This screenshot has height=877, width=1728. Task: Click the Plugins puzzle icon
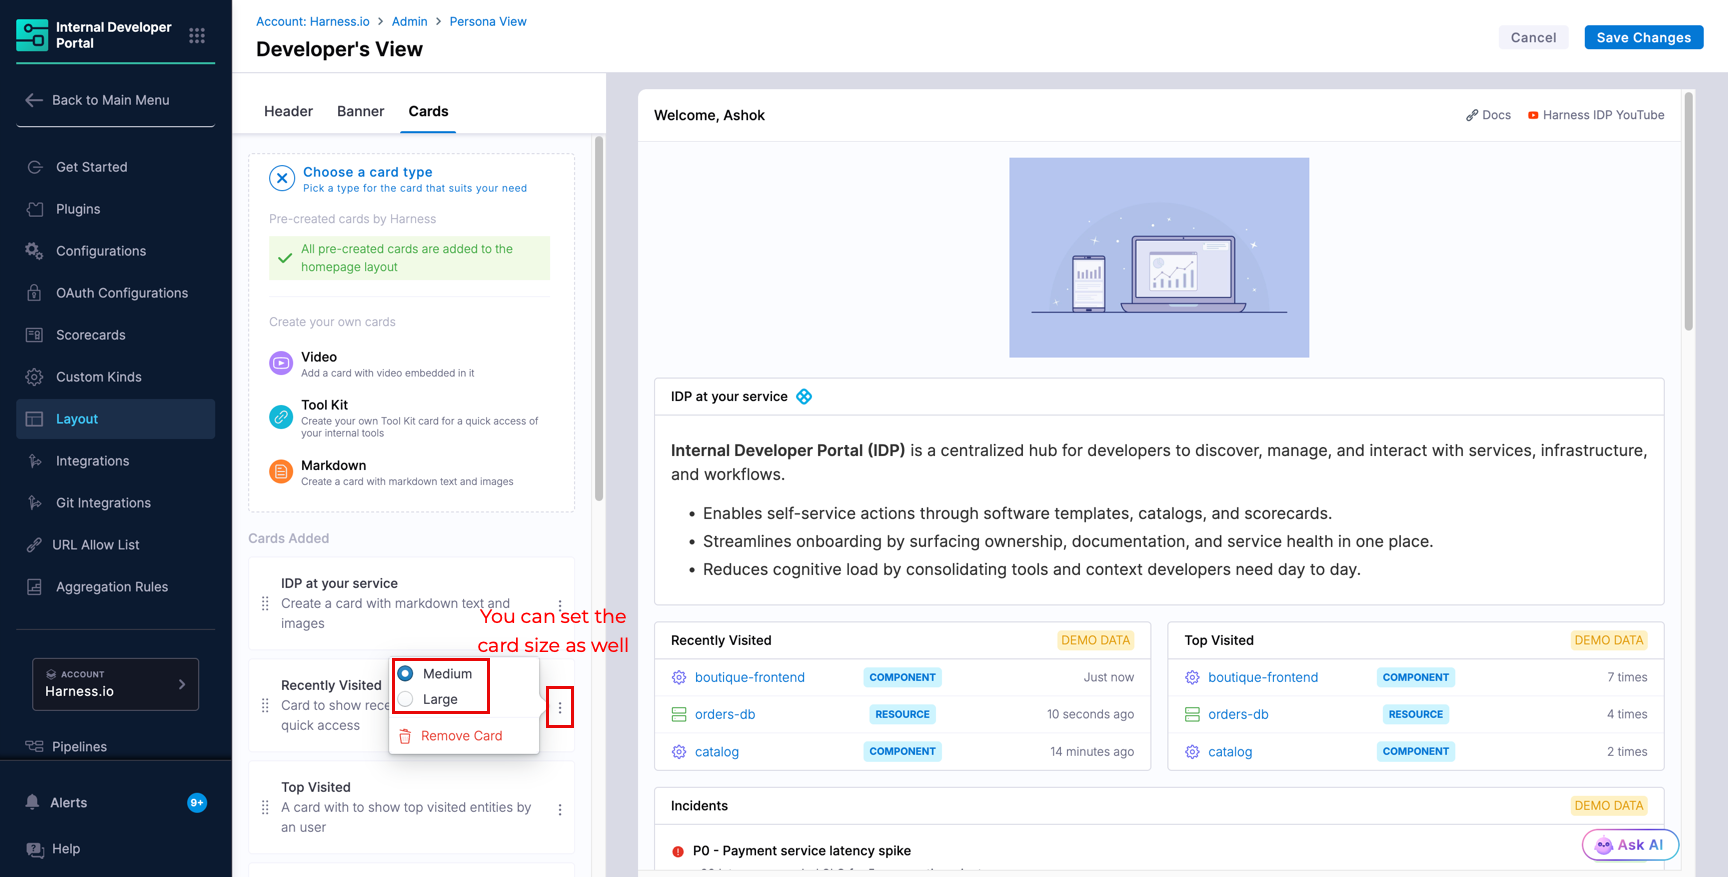click(35, 209)
